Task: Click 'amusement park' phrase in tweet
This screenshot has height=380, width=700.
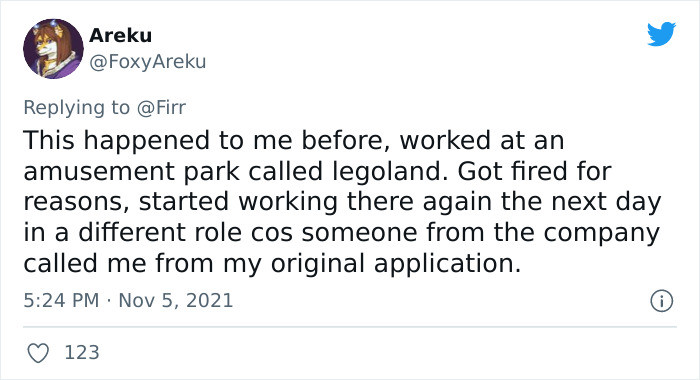Action: point(132,172)
